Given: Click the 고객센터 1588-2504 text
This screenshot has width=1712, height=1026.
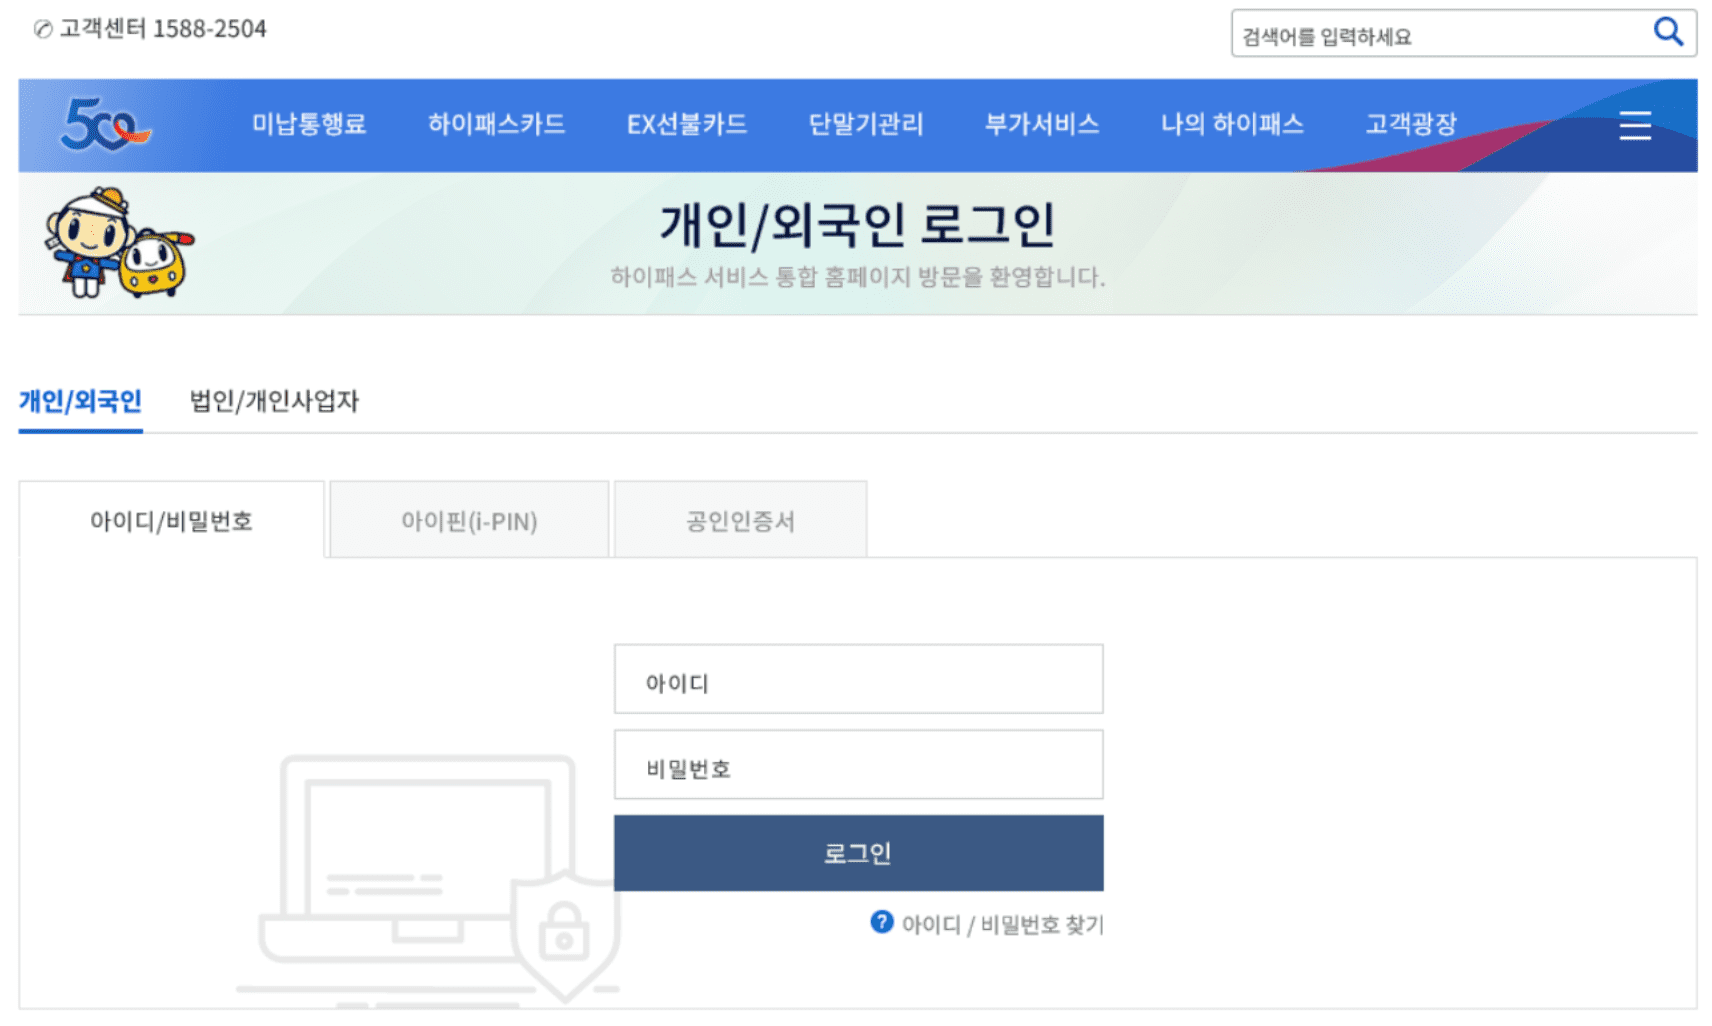Looking at the screenshot, I should coord(163,29).
